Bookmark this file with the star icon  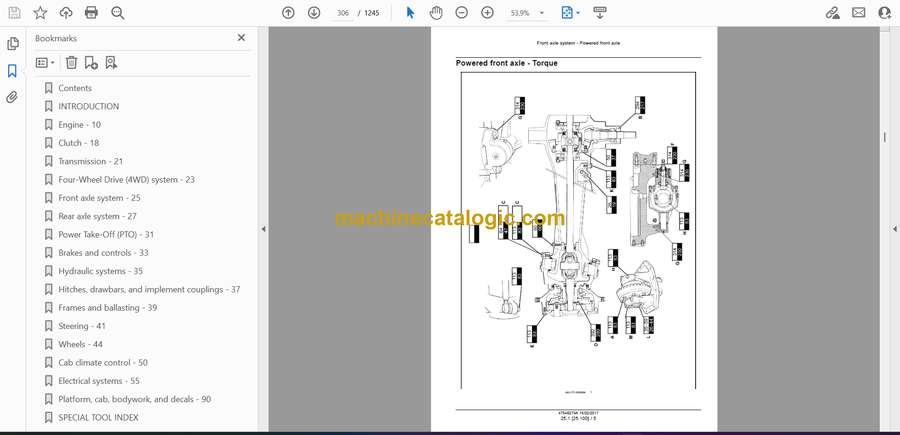40,13
